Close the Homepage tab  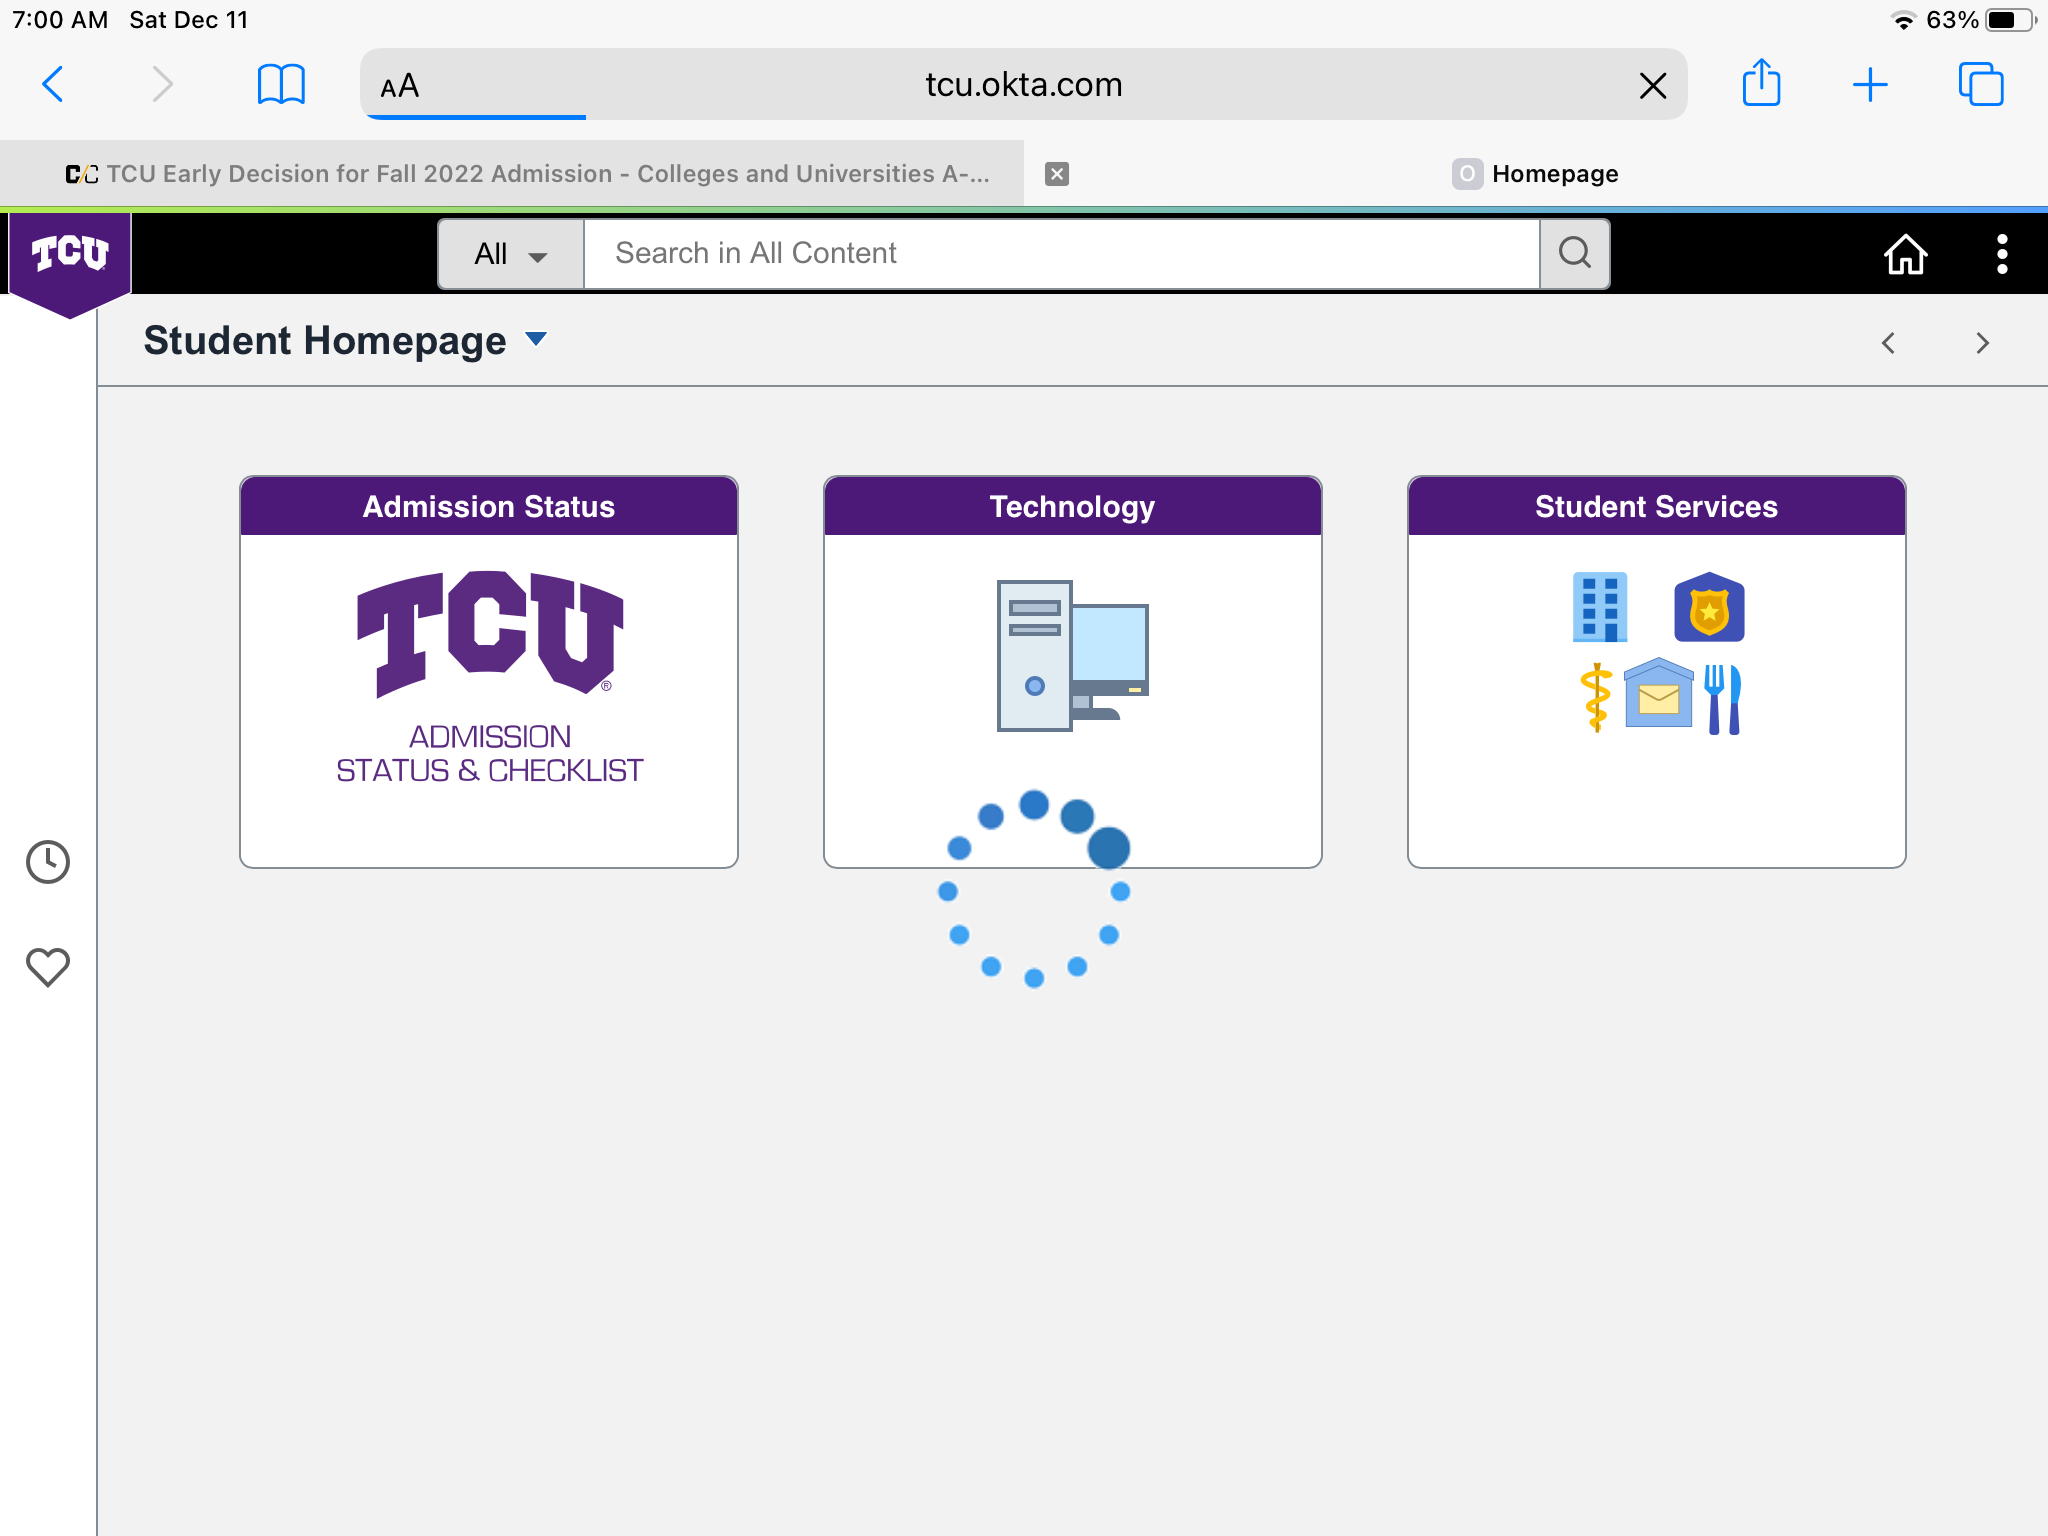coord(1057,174)
